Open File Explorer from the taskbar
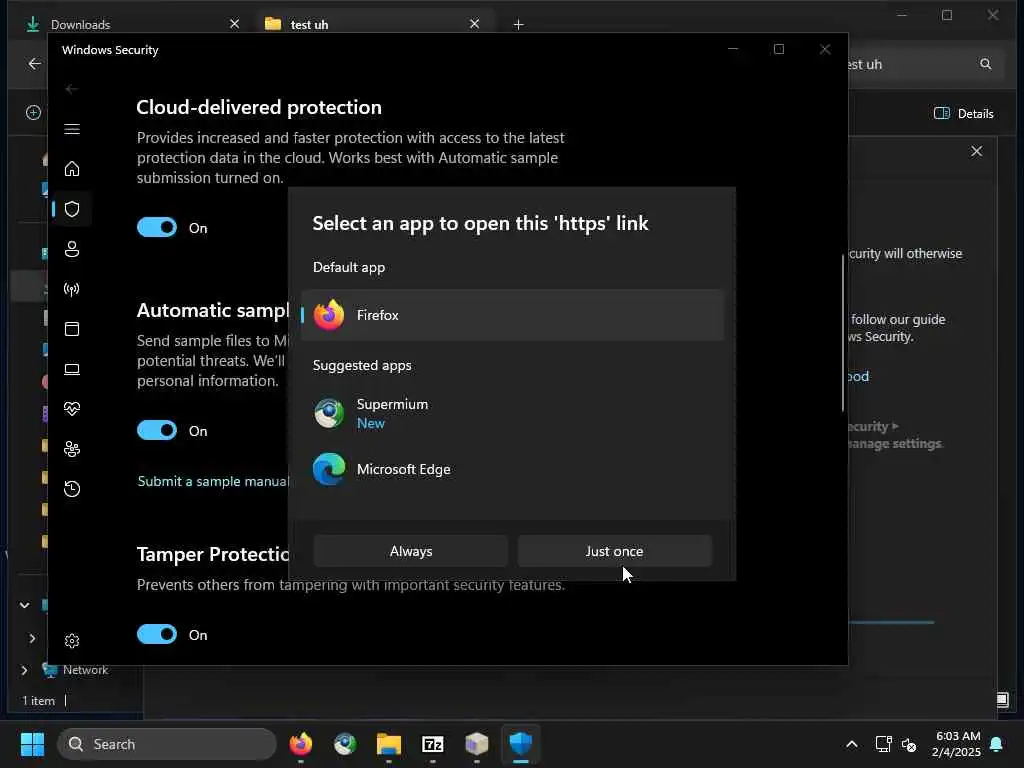1024x768 pixels. pos(389,744)
